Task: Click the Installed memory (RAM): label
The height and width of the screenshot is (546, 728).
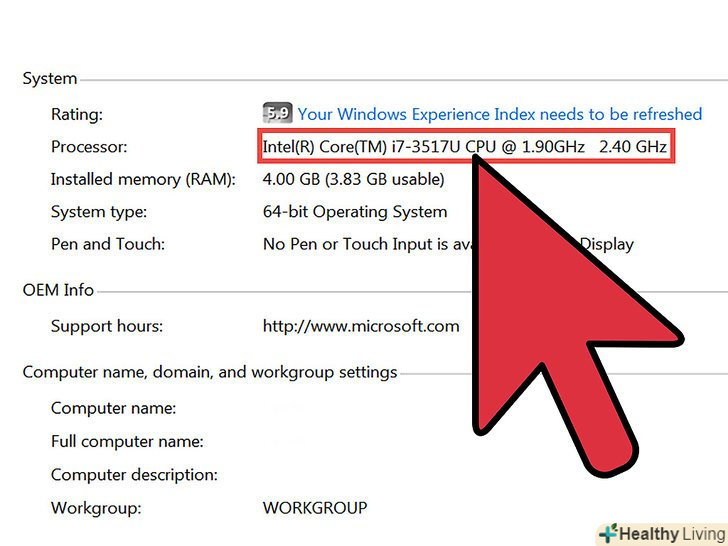Action: 143,179
